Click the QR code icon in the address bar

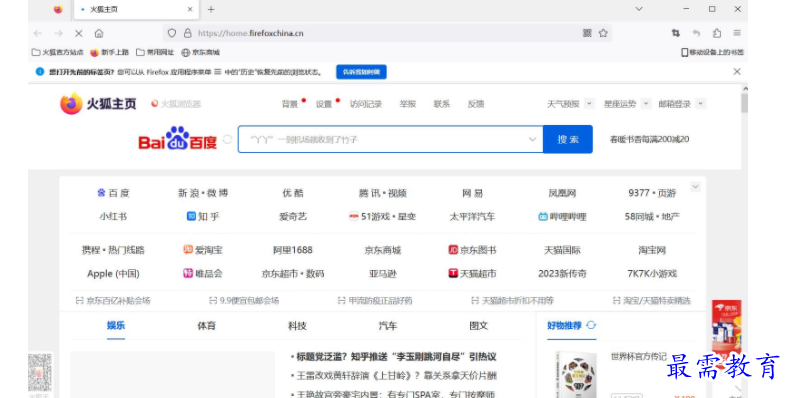click(x=587, y=33)
